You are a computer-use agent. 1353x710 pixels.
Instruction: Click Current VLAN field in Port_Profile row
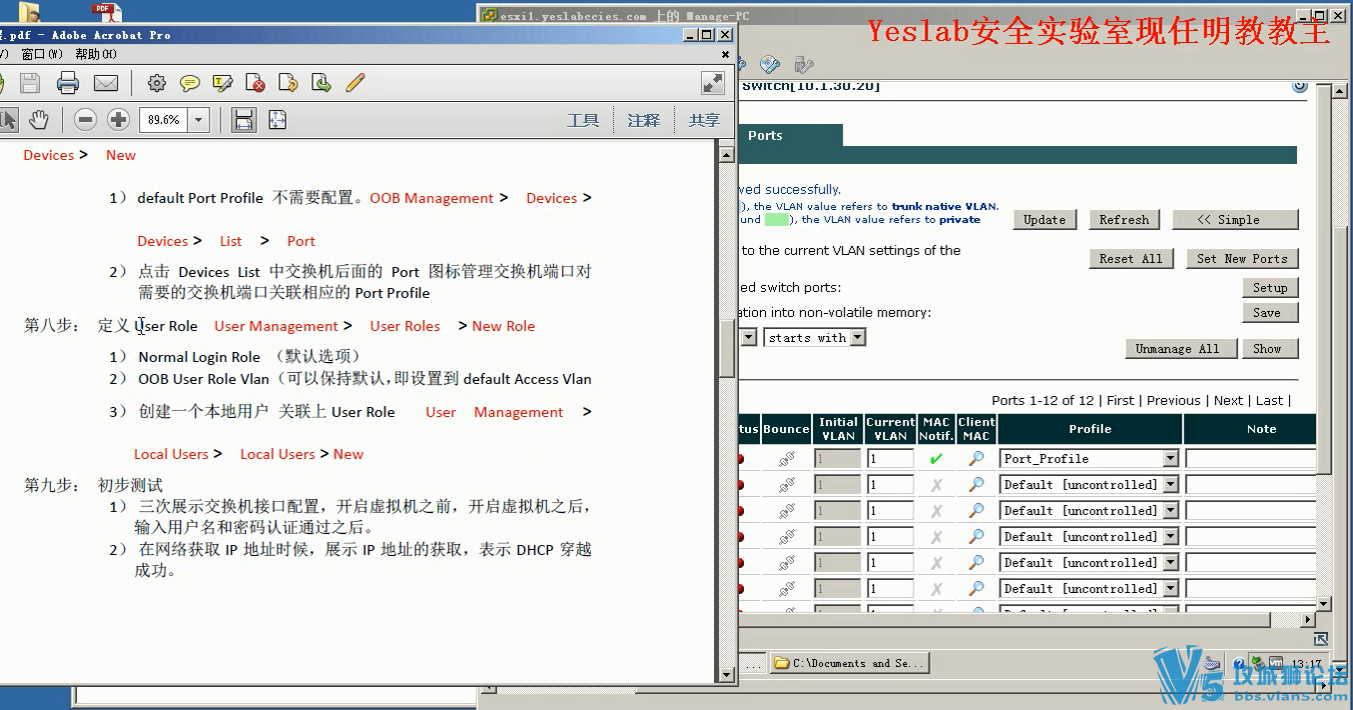point(890,459)
